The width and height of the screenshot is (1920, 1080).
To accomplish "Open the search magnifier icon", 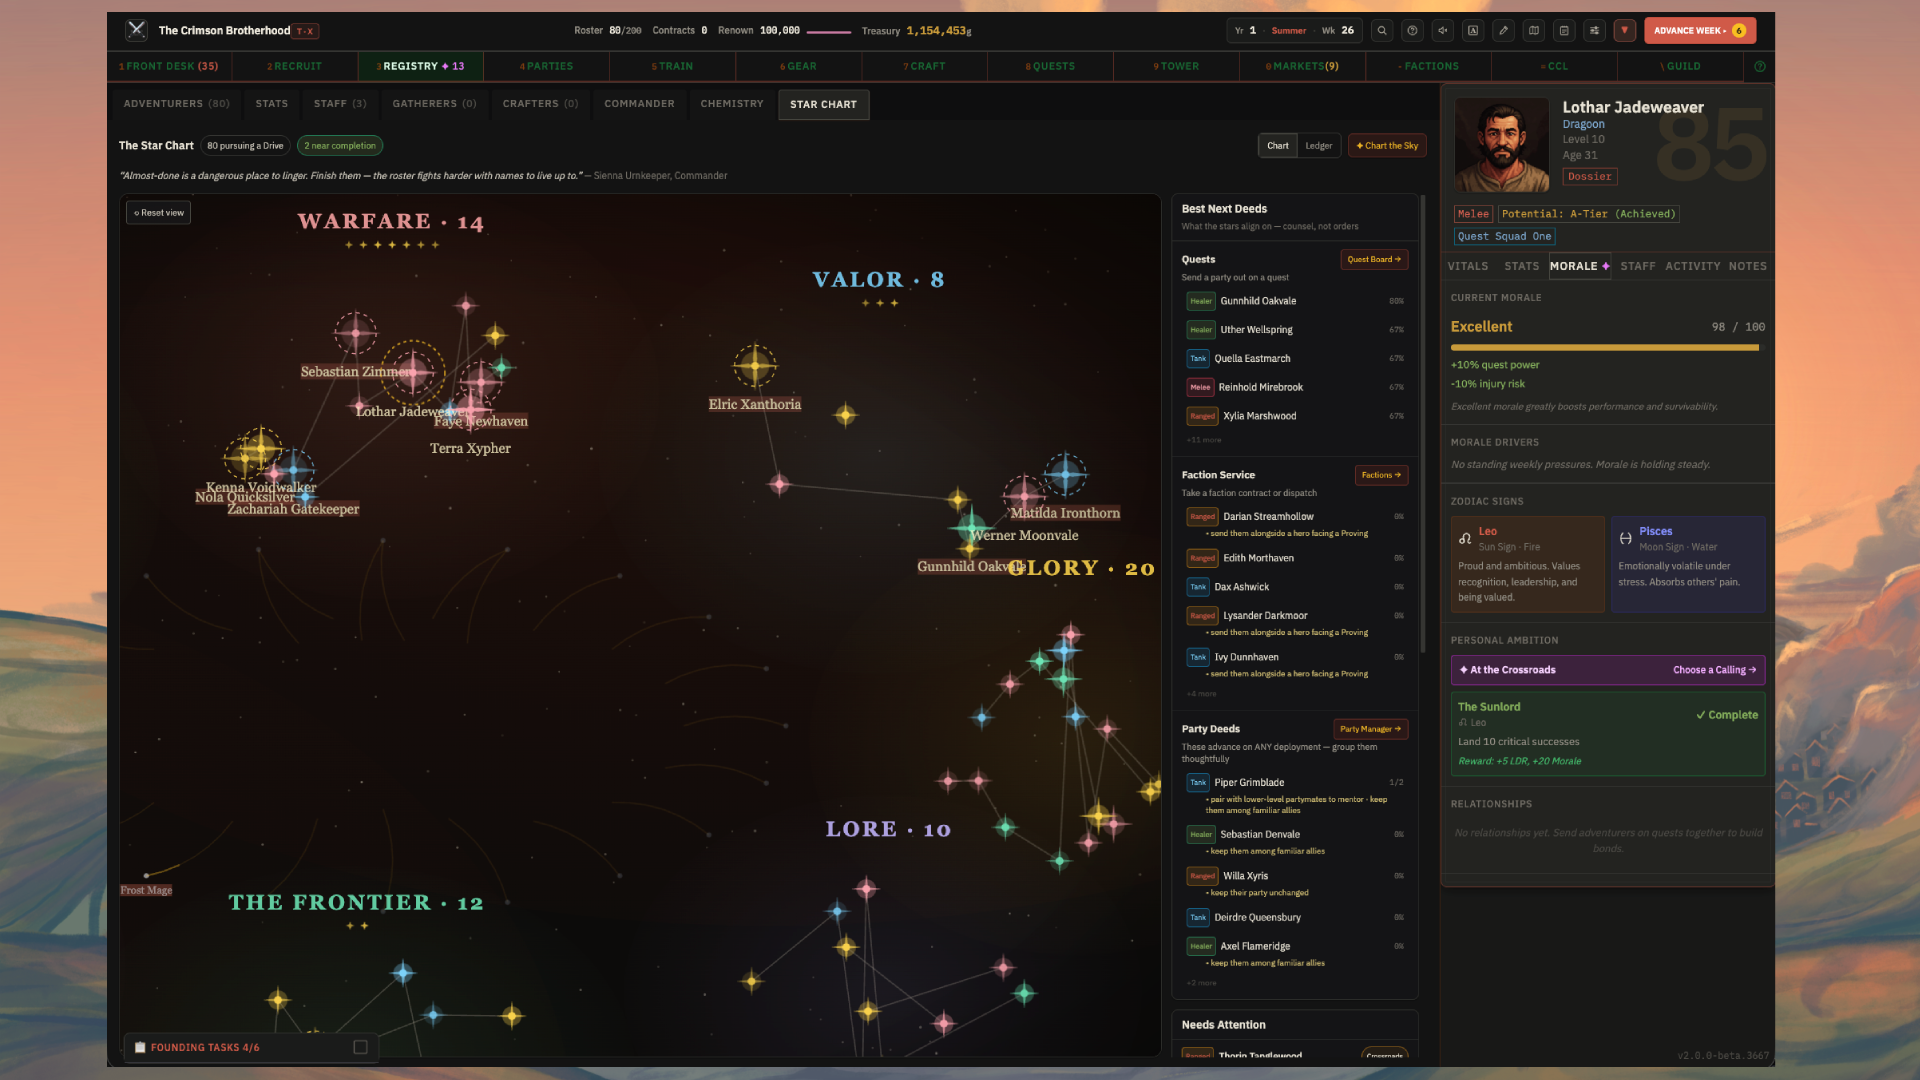I will click(1382, 30).
